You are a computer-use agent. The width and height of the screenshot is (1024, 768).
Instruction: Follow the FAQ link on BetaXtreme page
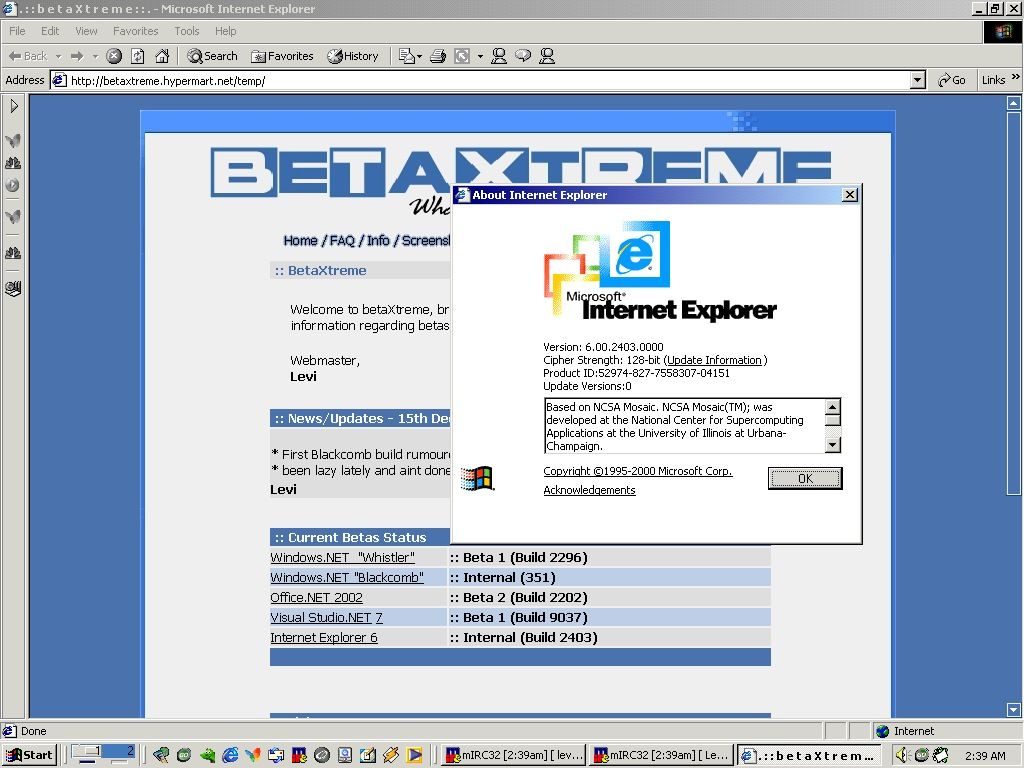coord(342,240)
